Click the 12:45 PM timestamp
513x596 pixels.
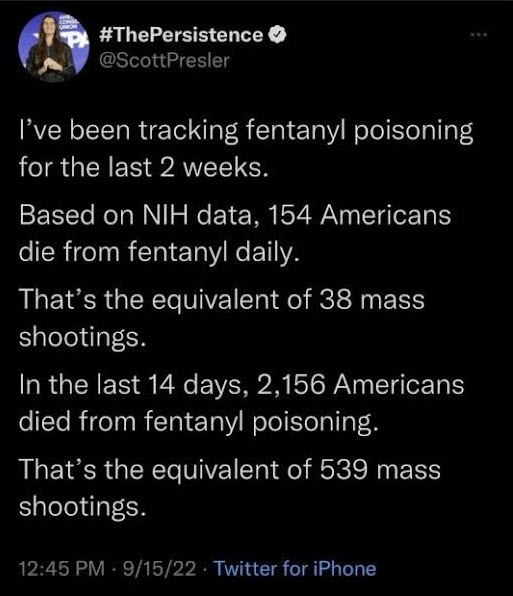[61, 569]
